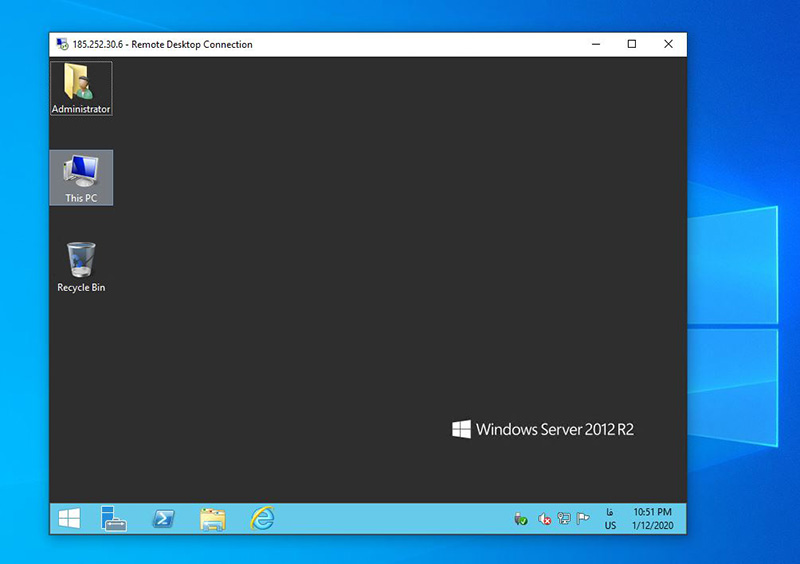Minimize the Remote Desktop Connection window

[x=596, y=44]
